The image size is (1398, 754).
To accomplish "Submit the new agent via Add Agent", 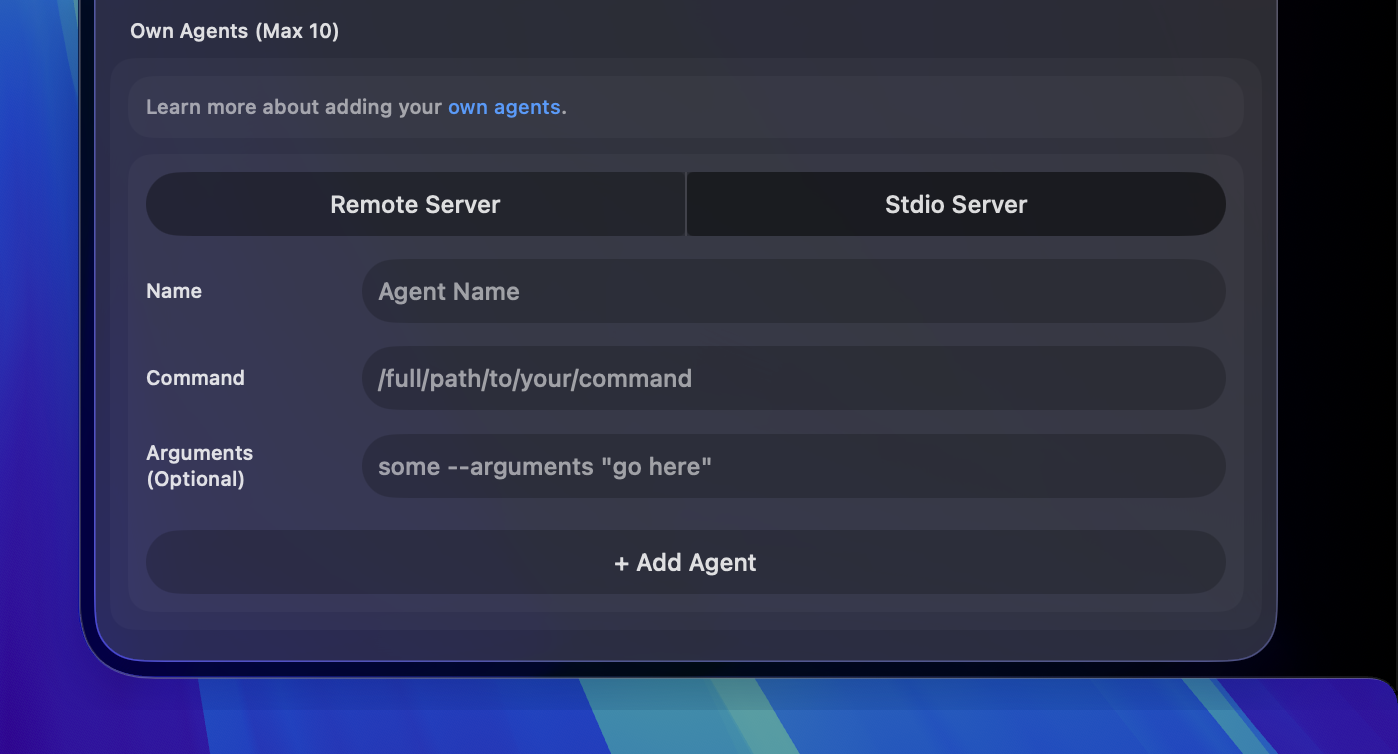I will 685,562.
